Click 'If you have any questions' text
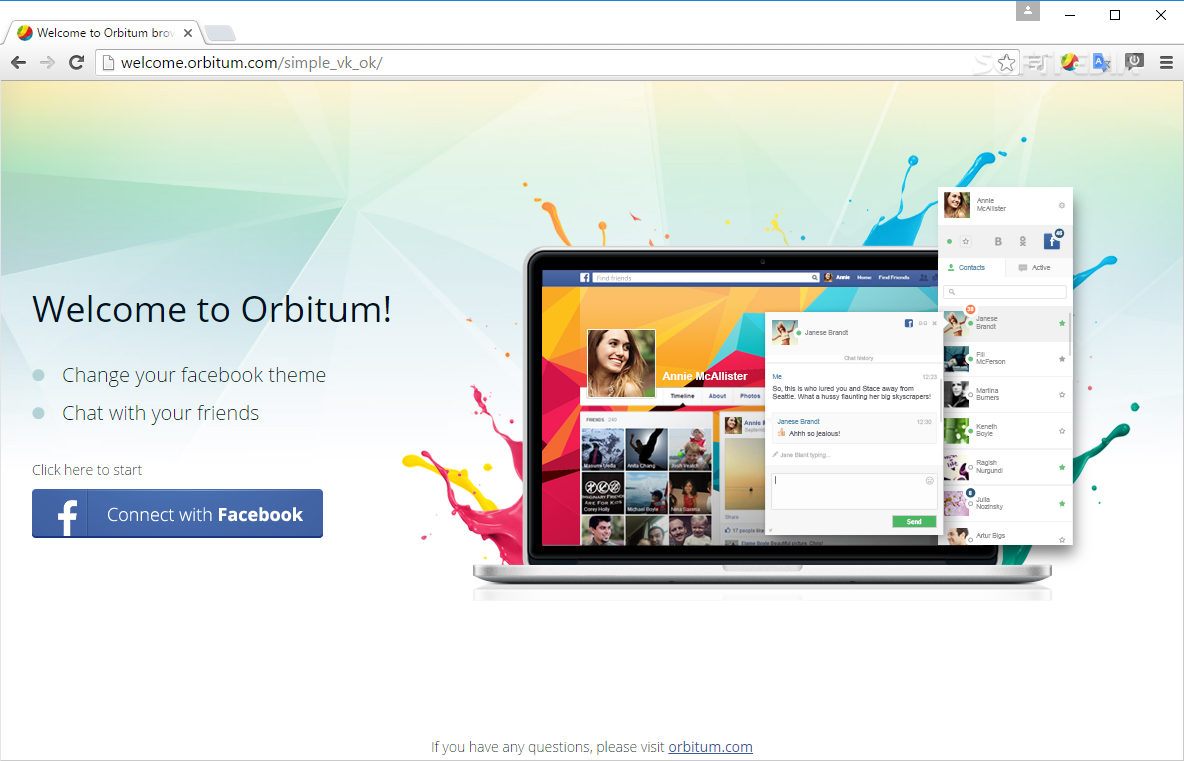1184x761 pixels. point(511,747)
